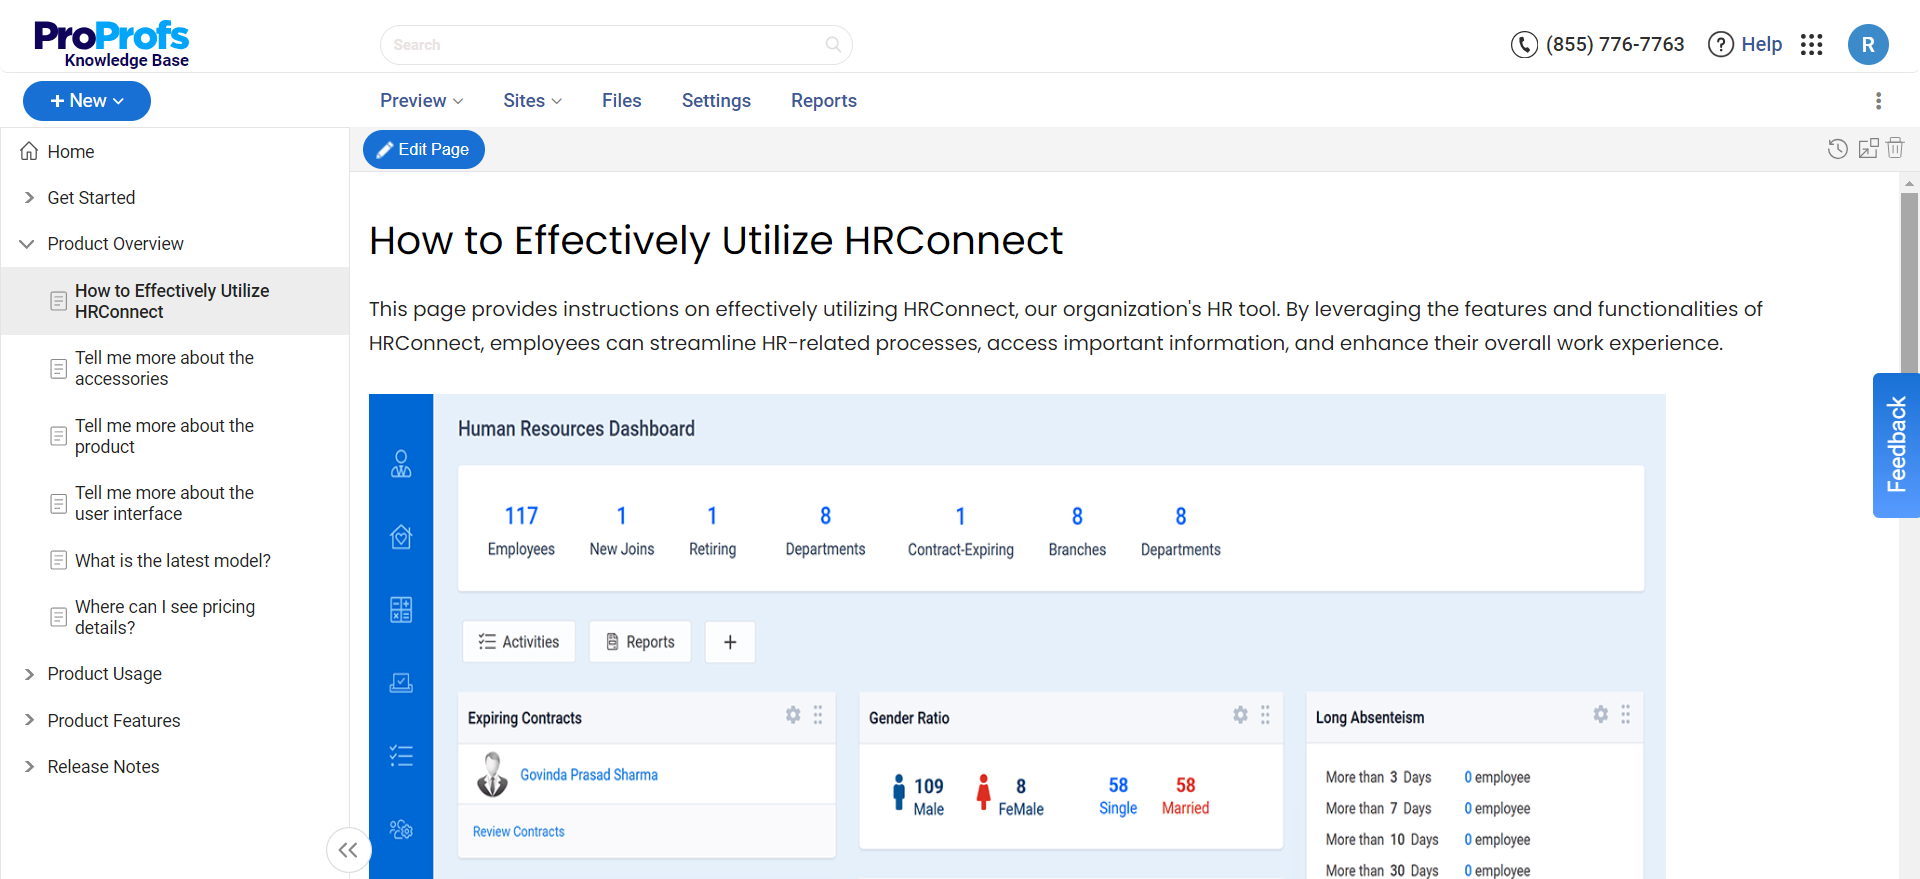Image resolution: width=1920 pixels, height=879 pixels.
Task: Open the Settings menu
Action: (x=716, y=101)
